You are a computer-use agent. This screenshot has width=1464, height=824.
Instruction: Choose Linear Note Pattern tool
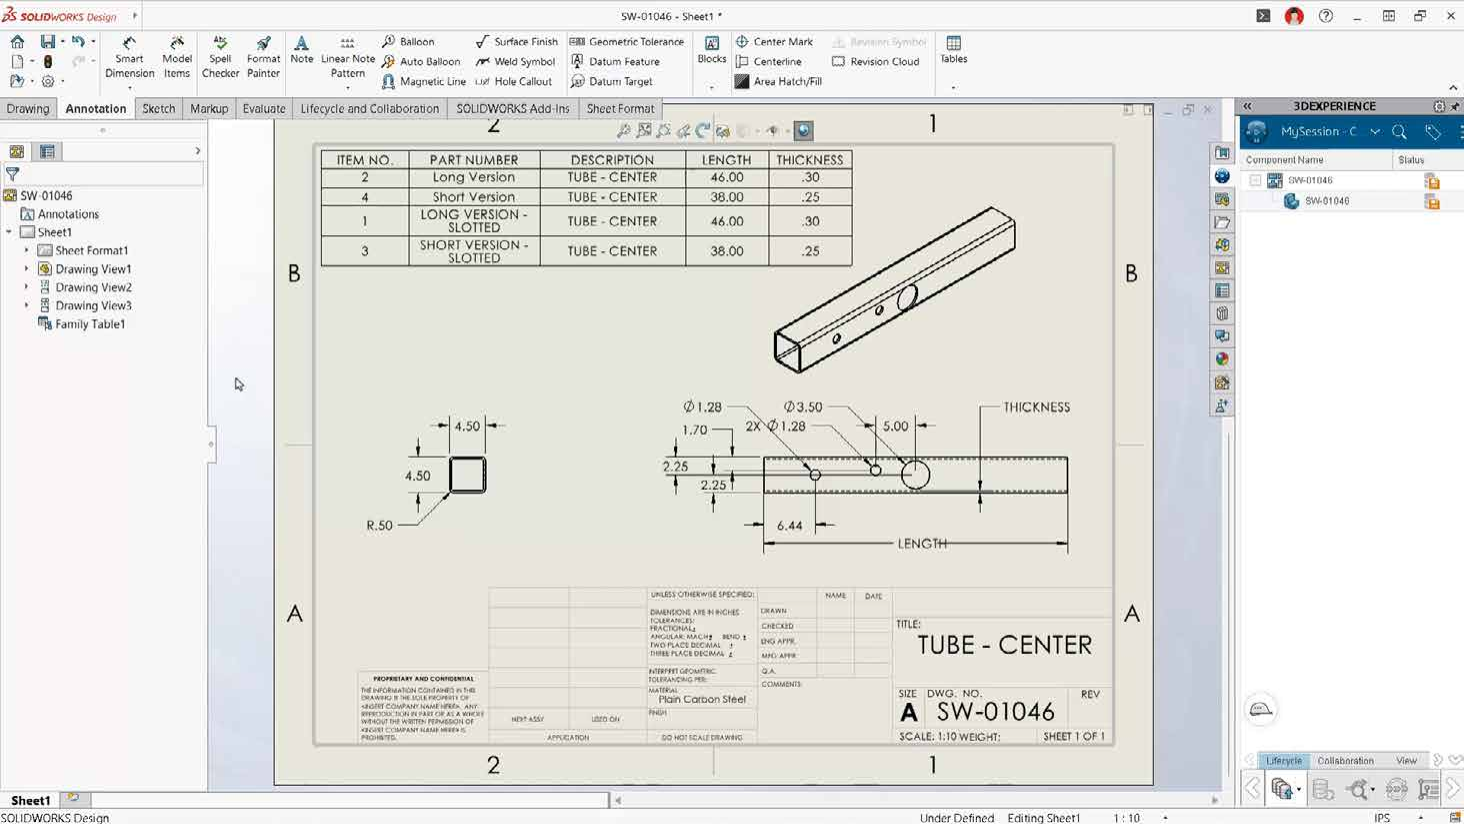point(347,57)
